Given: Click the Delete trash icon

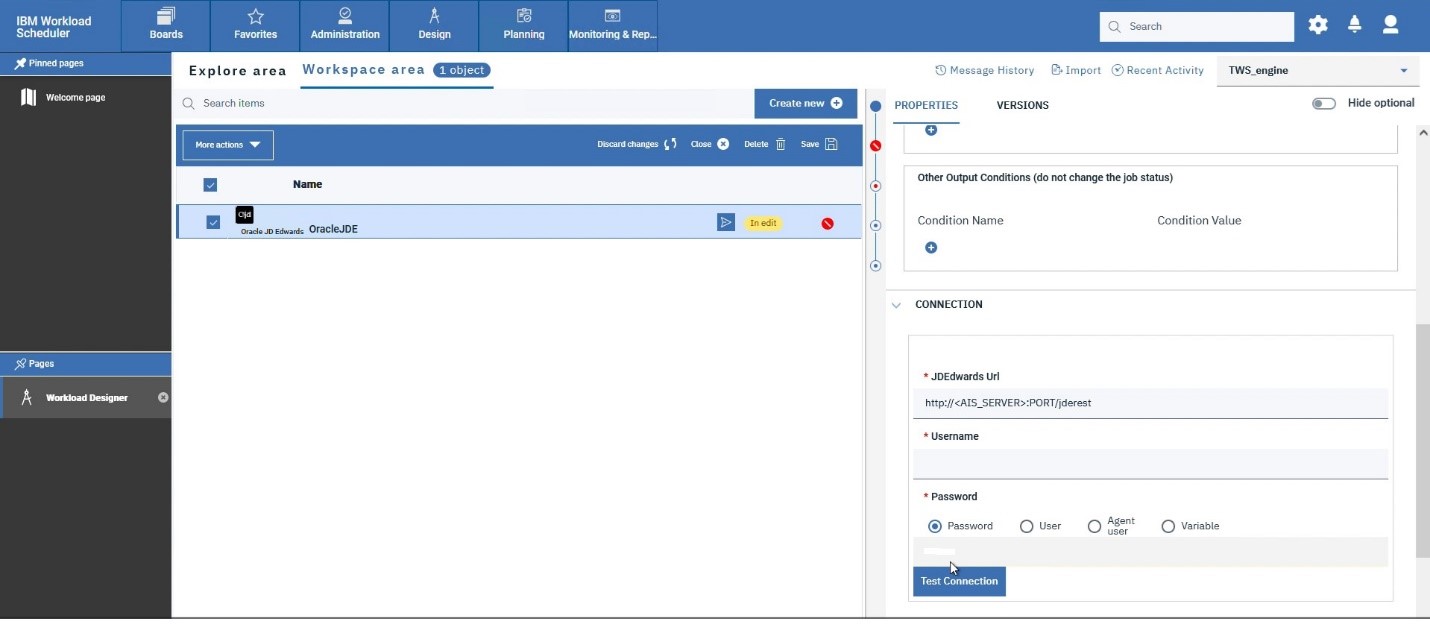Looking at the screenshot, I should click(x=780, y=144).
